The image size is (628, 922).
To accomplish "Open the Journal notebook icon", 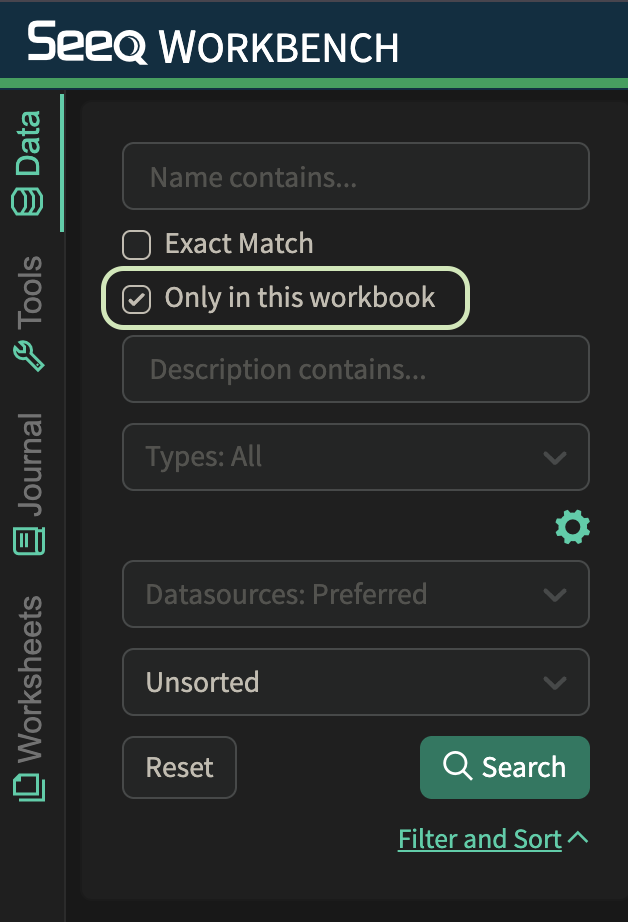I will click(29, 541).
